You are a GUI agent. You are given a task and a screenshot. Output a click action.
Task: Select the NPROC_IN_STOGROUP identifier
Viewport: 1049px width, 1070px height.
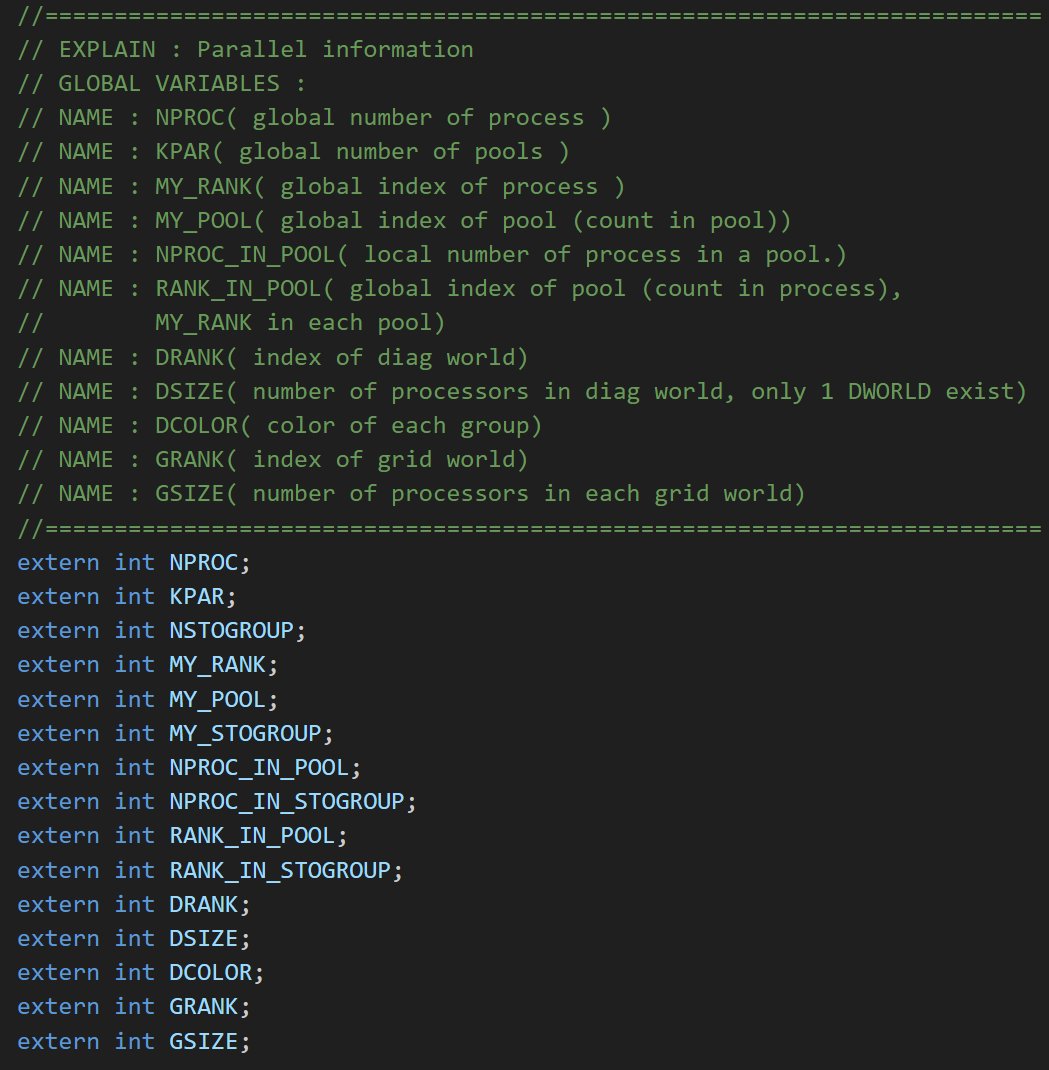click(x=286, y=801)
